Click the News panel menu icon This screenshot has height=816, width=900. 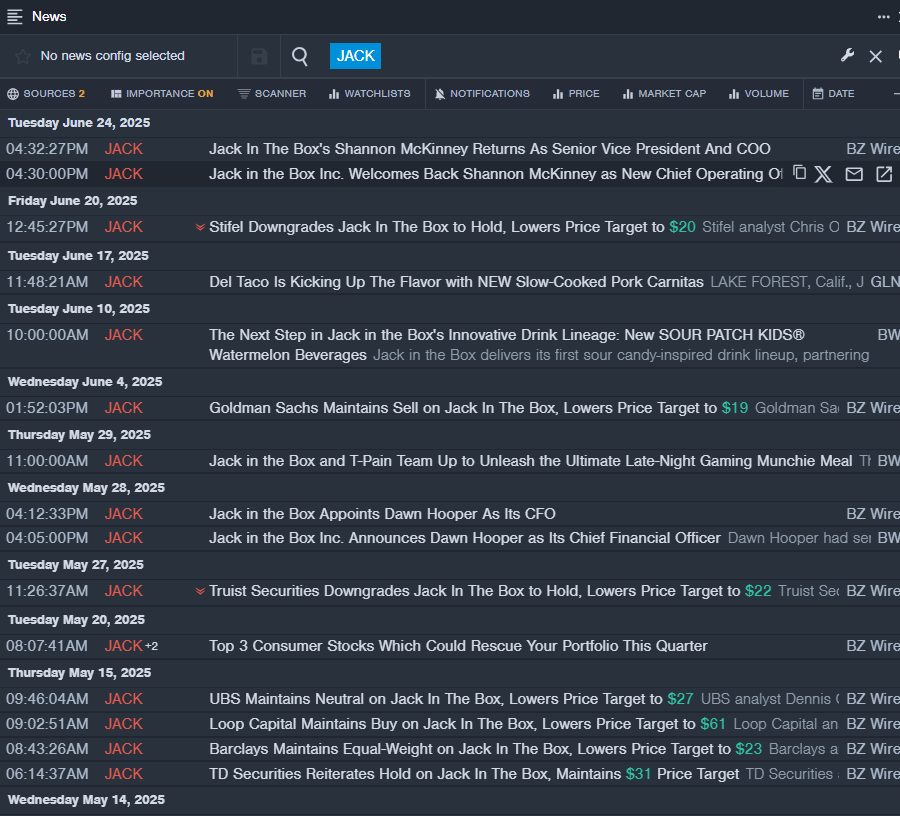14,17
